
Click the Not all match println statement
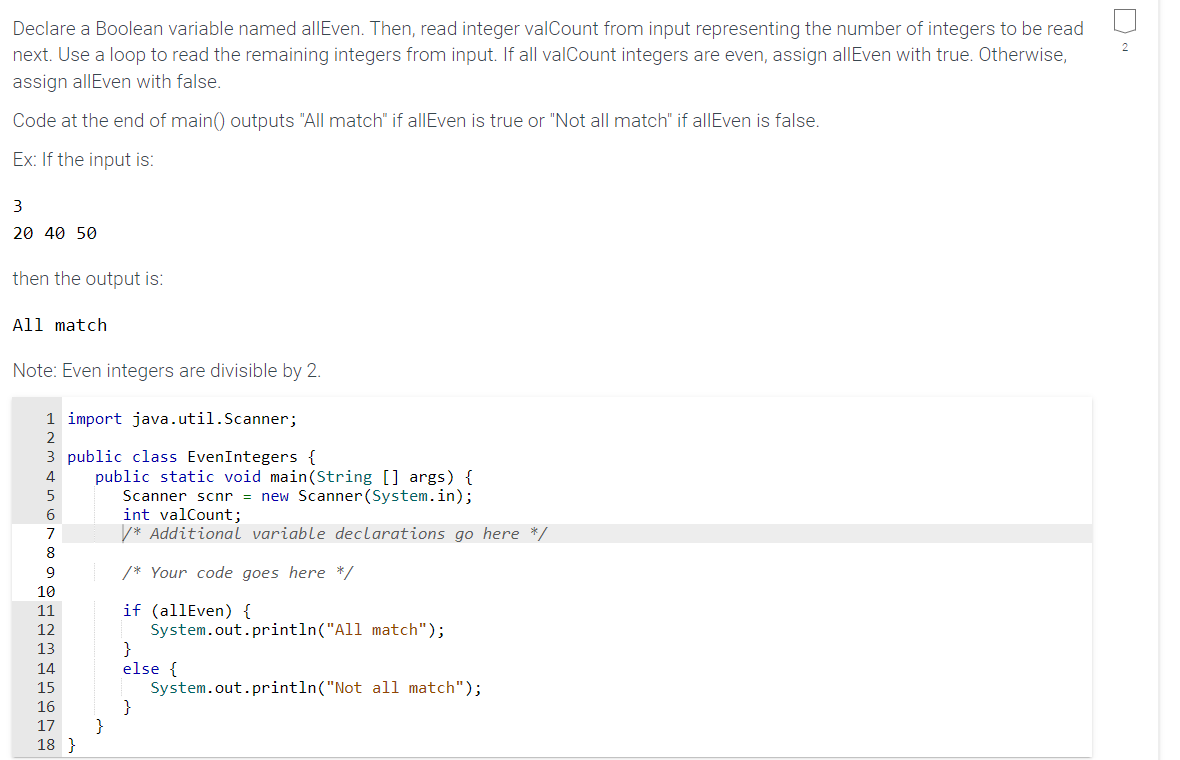(315, 687)
